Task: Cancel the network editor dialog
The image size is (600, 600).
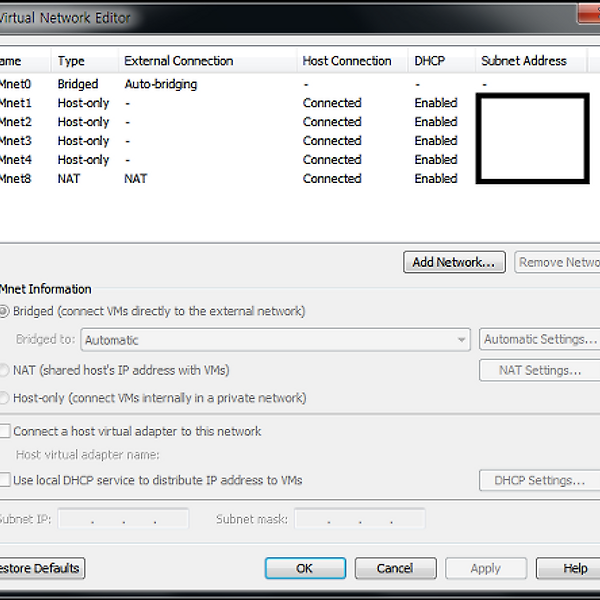Action: pyautogui.click(x=395, y=568)
